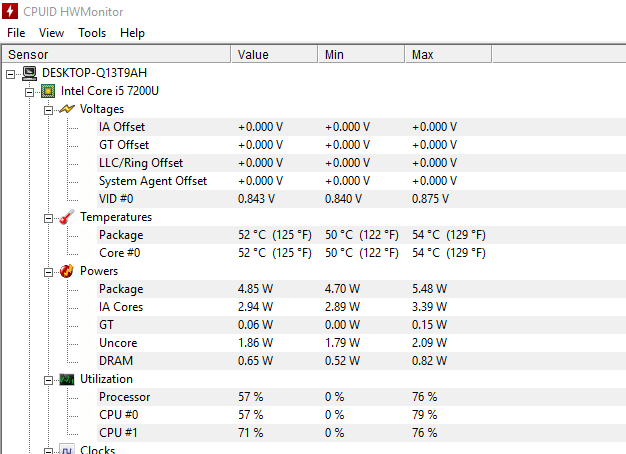
Task: Collapse the Intel Core i5 7200U node
Action: click(29, 92)
